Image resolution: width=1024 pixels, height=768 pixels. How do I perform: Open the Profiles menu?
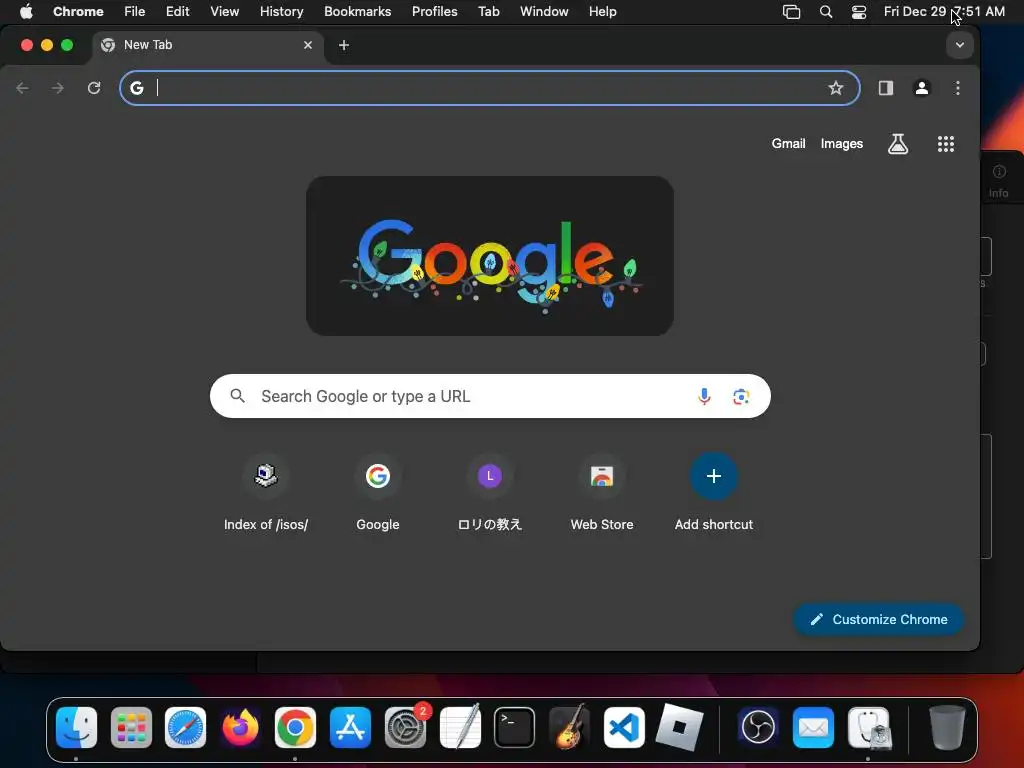coord(434,11)
